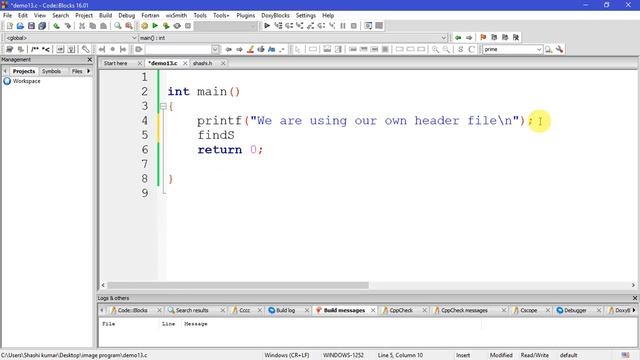
Task: Open the Debugger log tab
Action: [575, 310]
